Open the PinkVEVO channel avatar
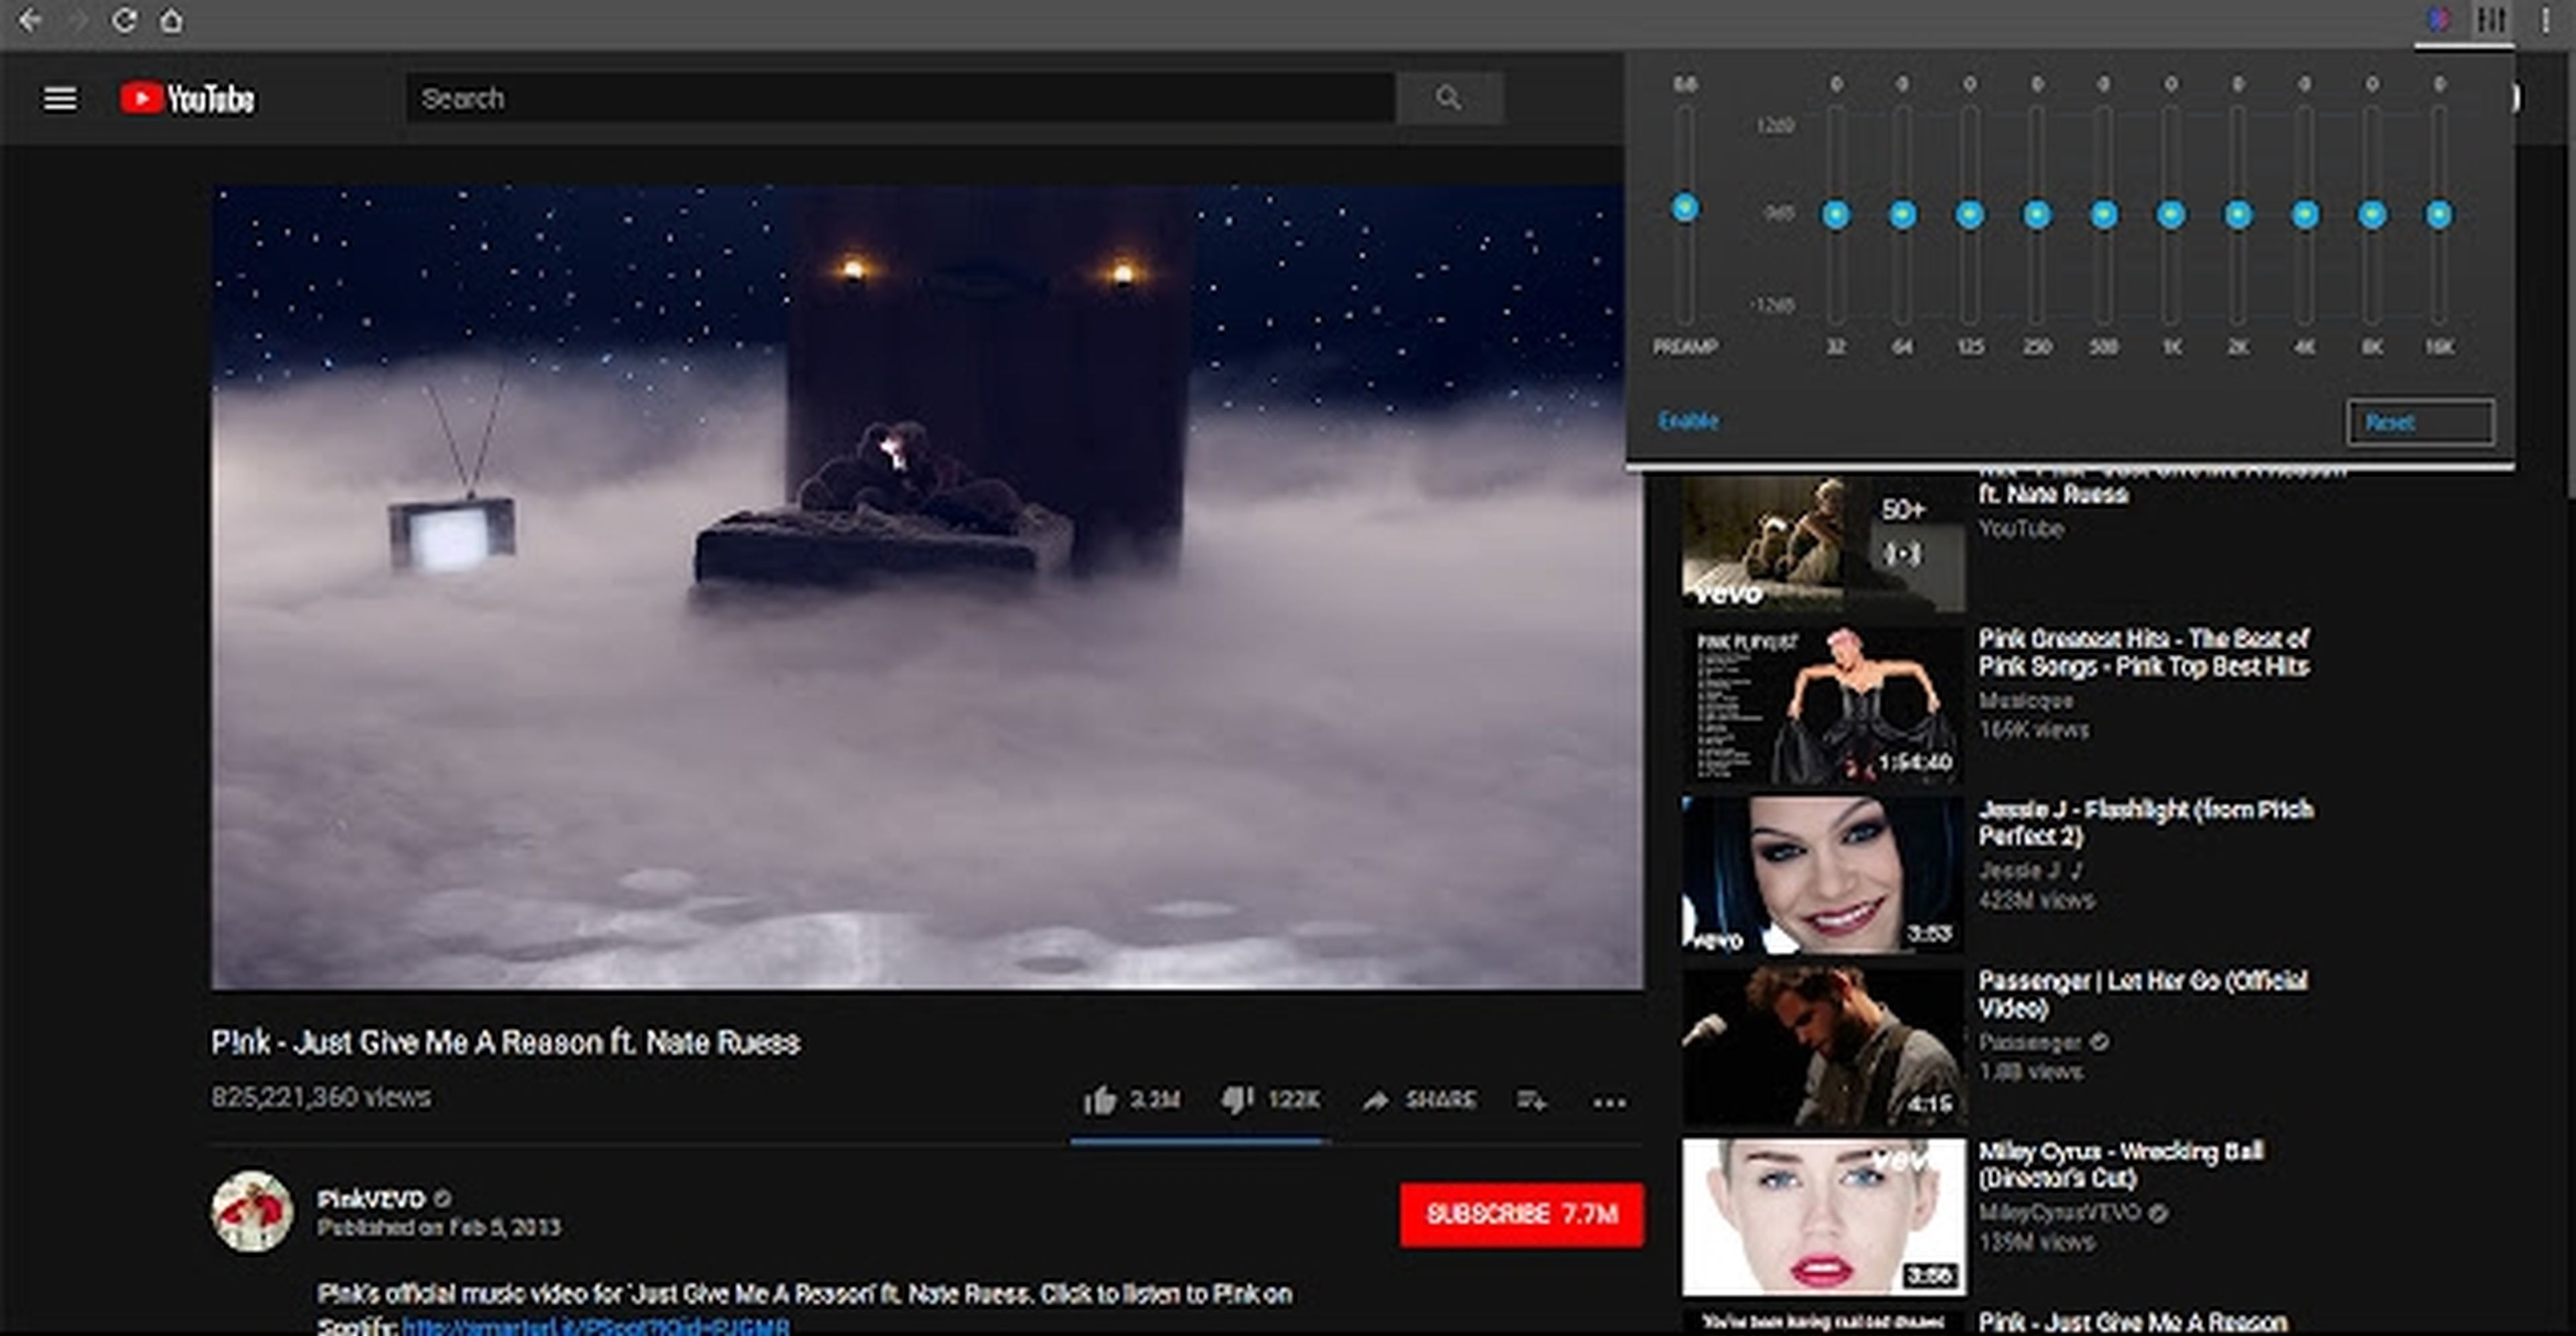2576x1336 pixels. (x=251, y=1211)
